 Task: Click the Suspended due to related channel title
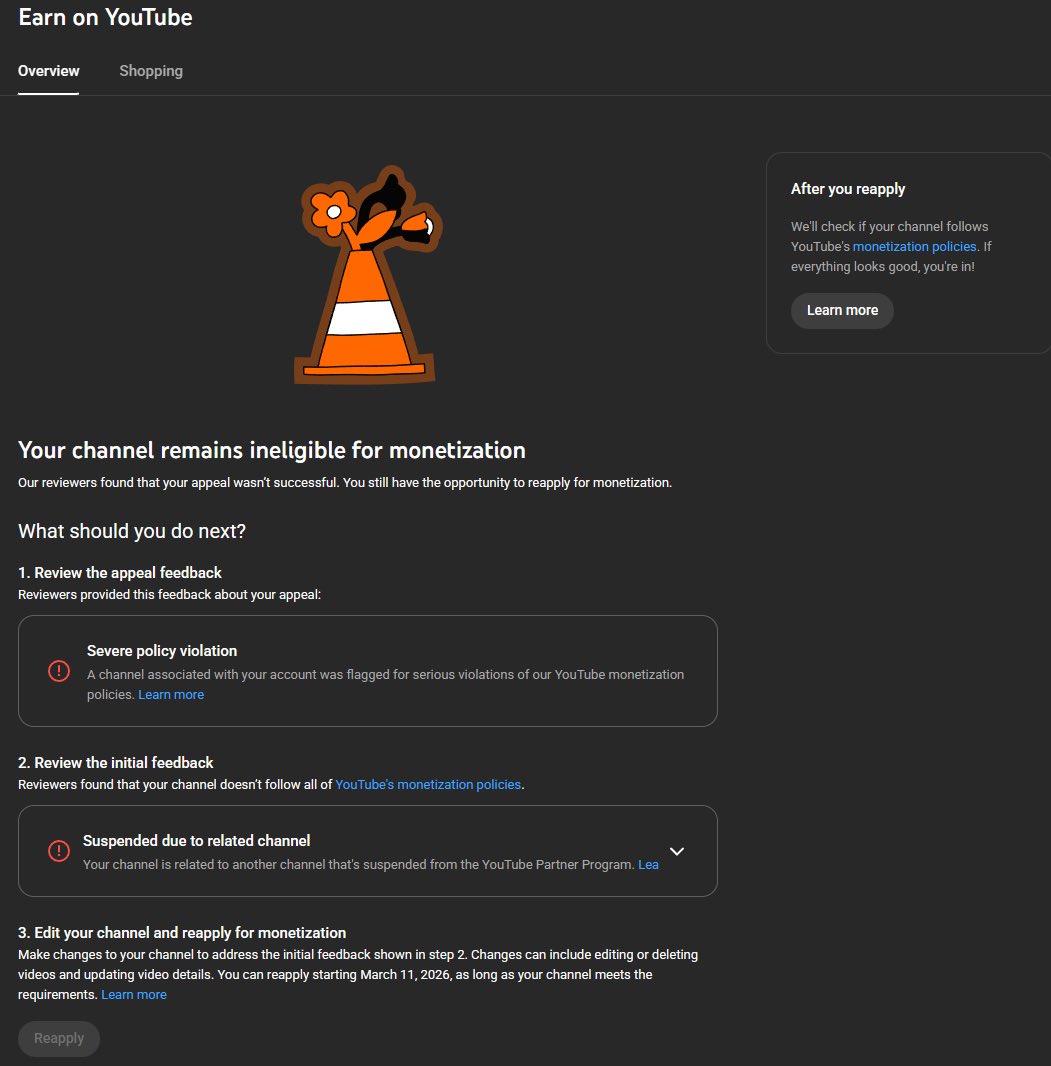click(x=196, y=841)
